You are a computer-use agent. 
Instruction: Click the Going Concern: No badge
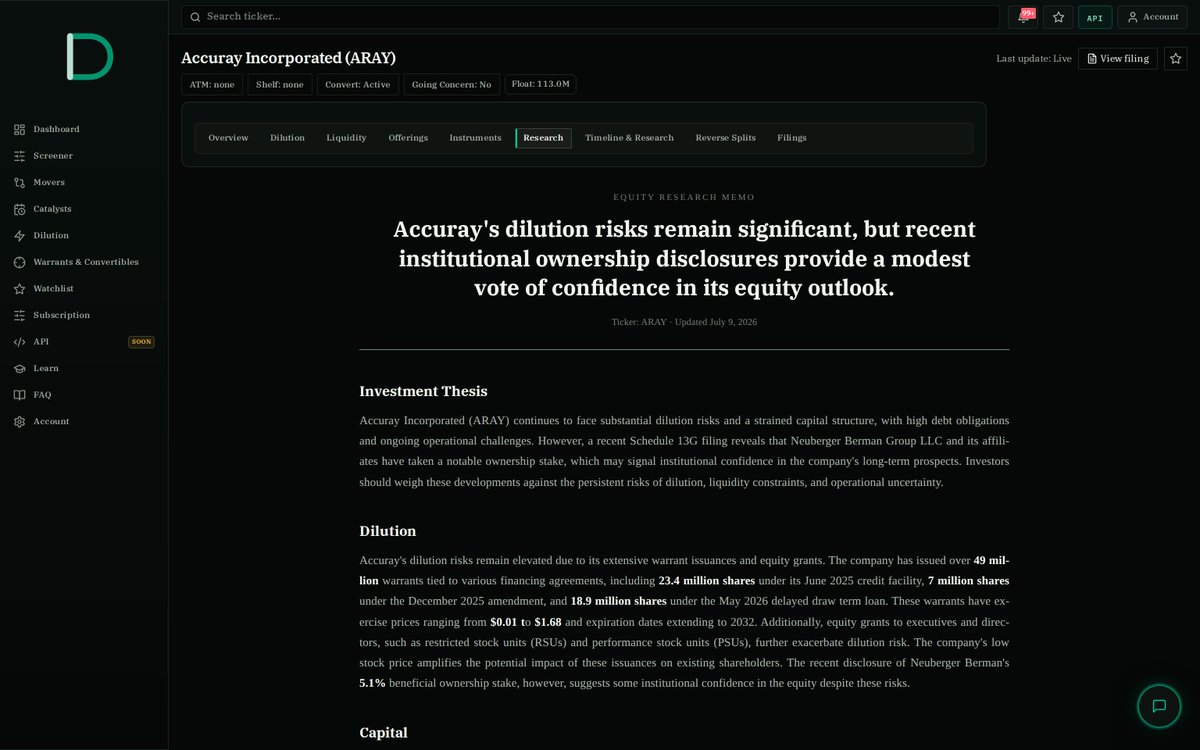(x=452, y=85)
